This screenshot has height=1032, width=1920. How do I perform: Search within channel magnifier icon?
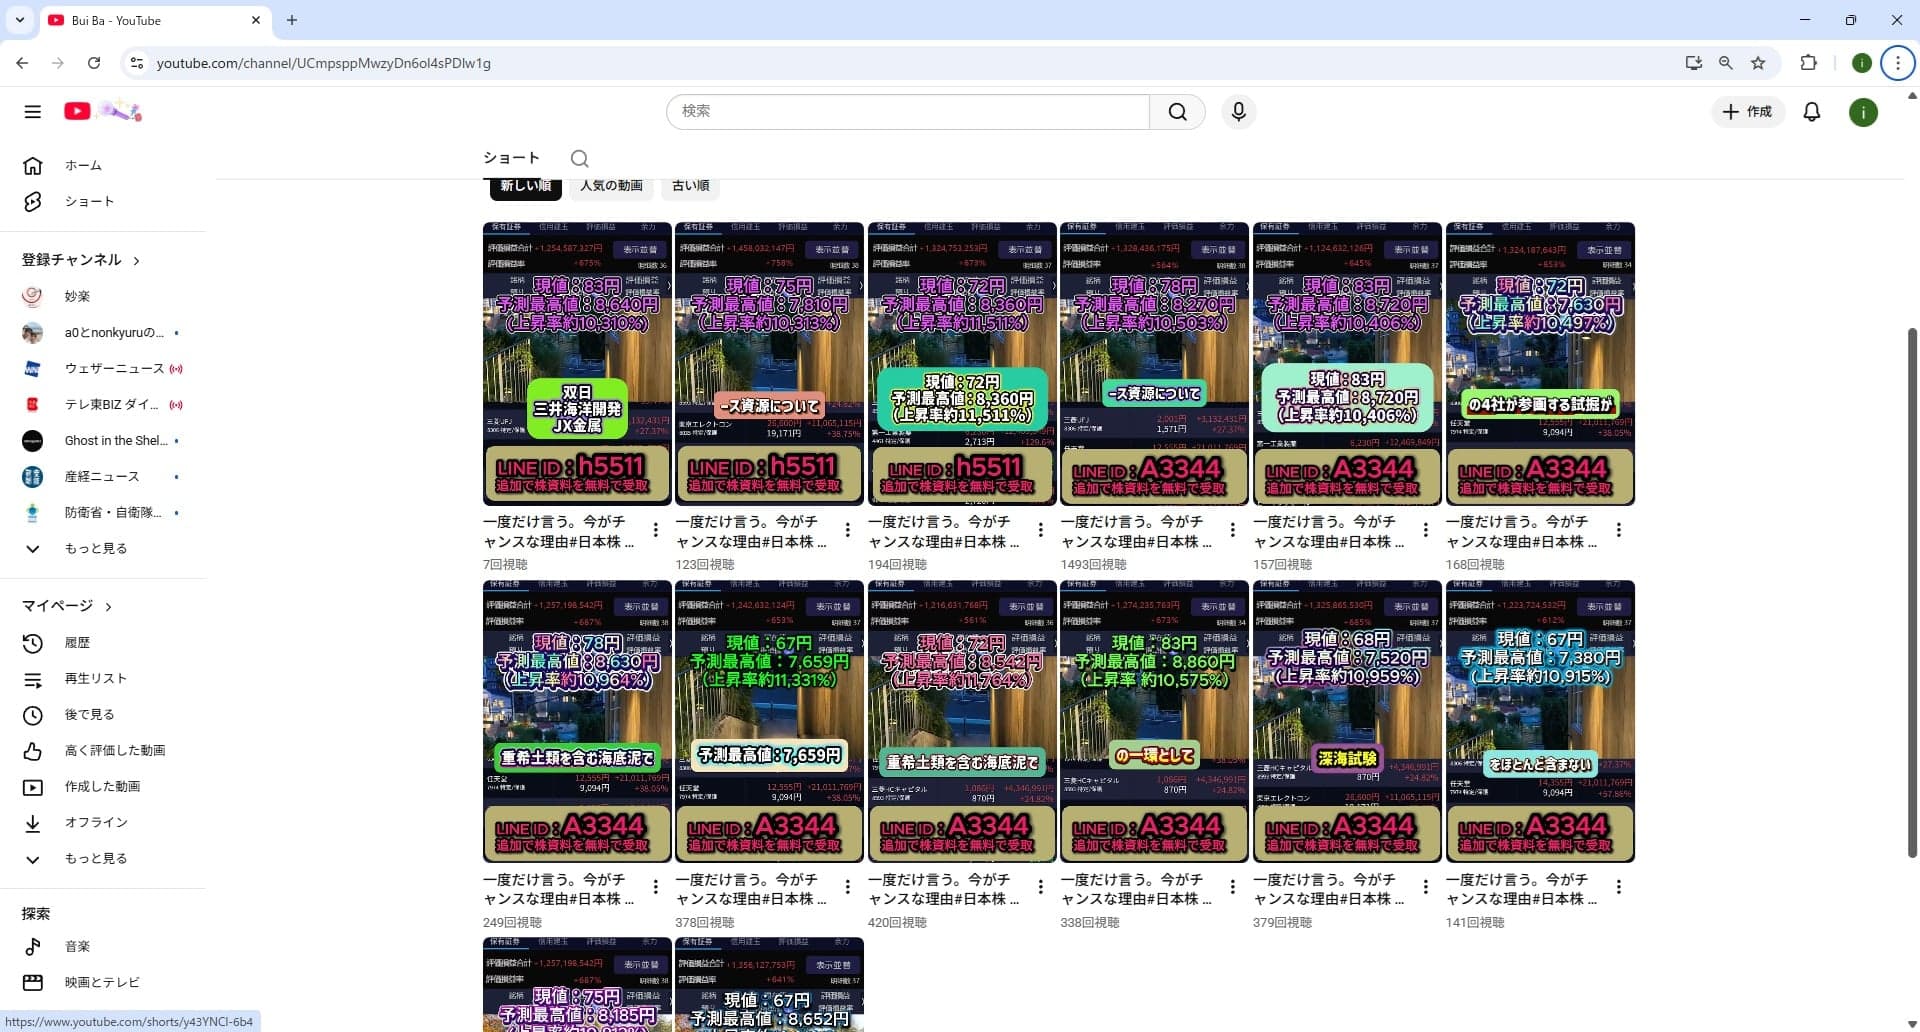[x=579, y=158]
